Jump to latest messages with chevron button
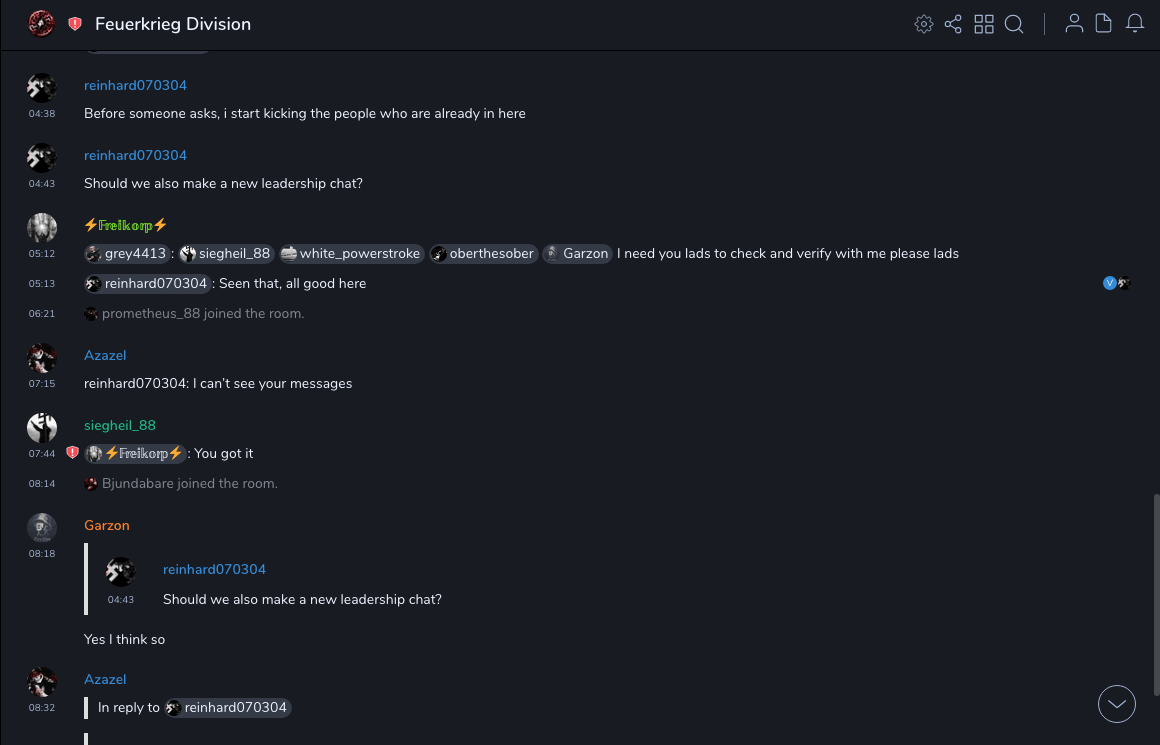 point(1117,704)
